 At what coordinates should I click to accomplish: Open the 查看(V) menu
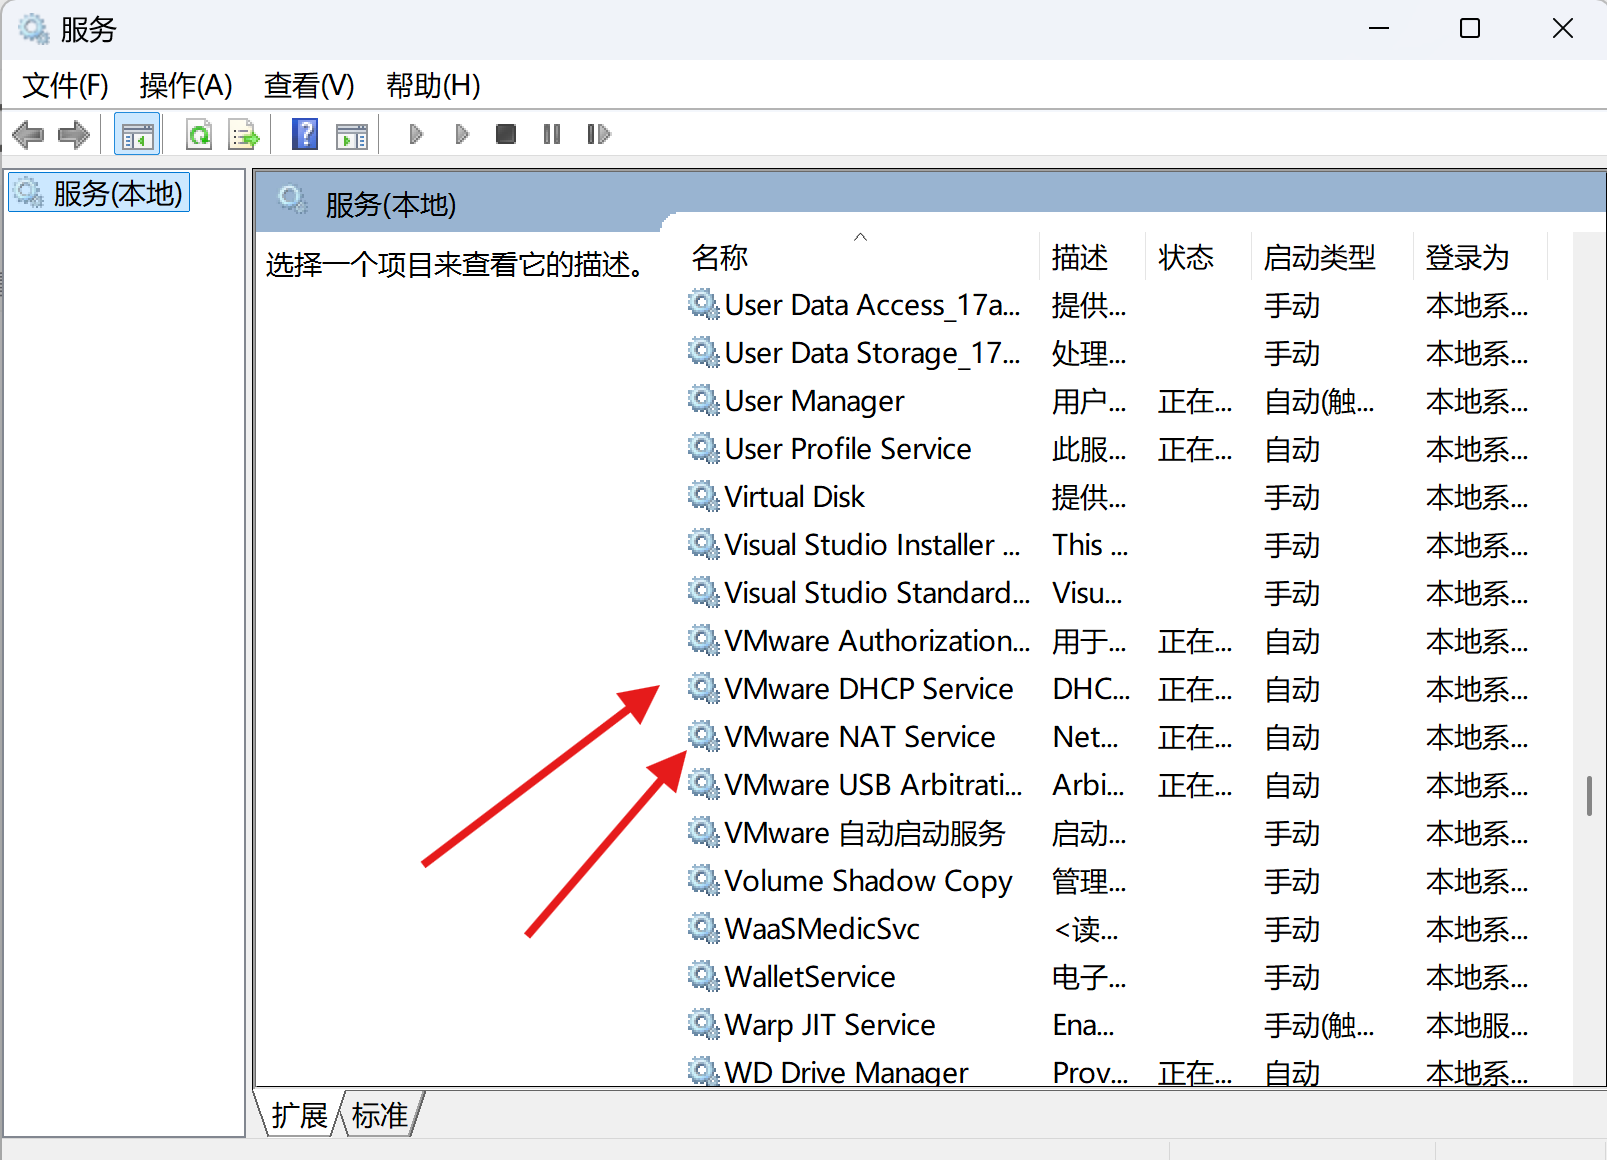click(x=309, y=86)
